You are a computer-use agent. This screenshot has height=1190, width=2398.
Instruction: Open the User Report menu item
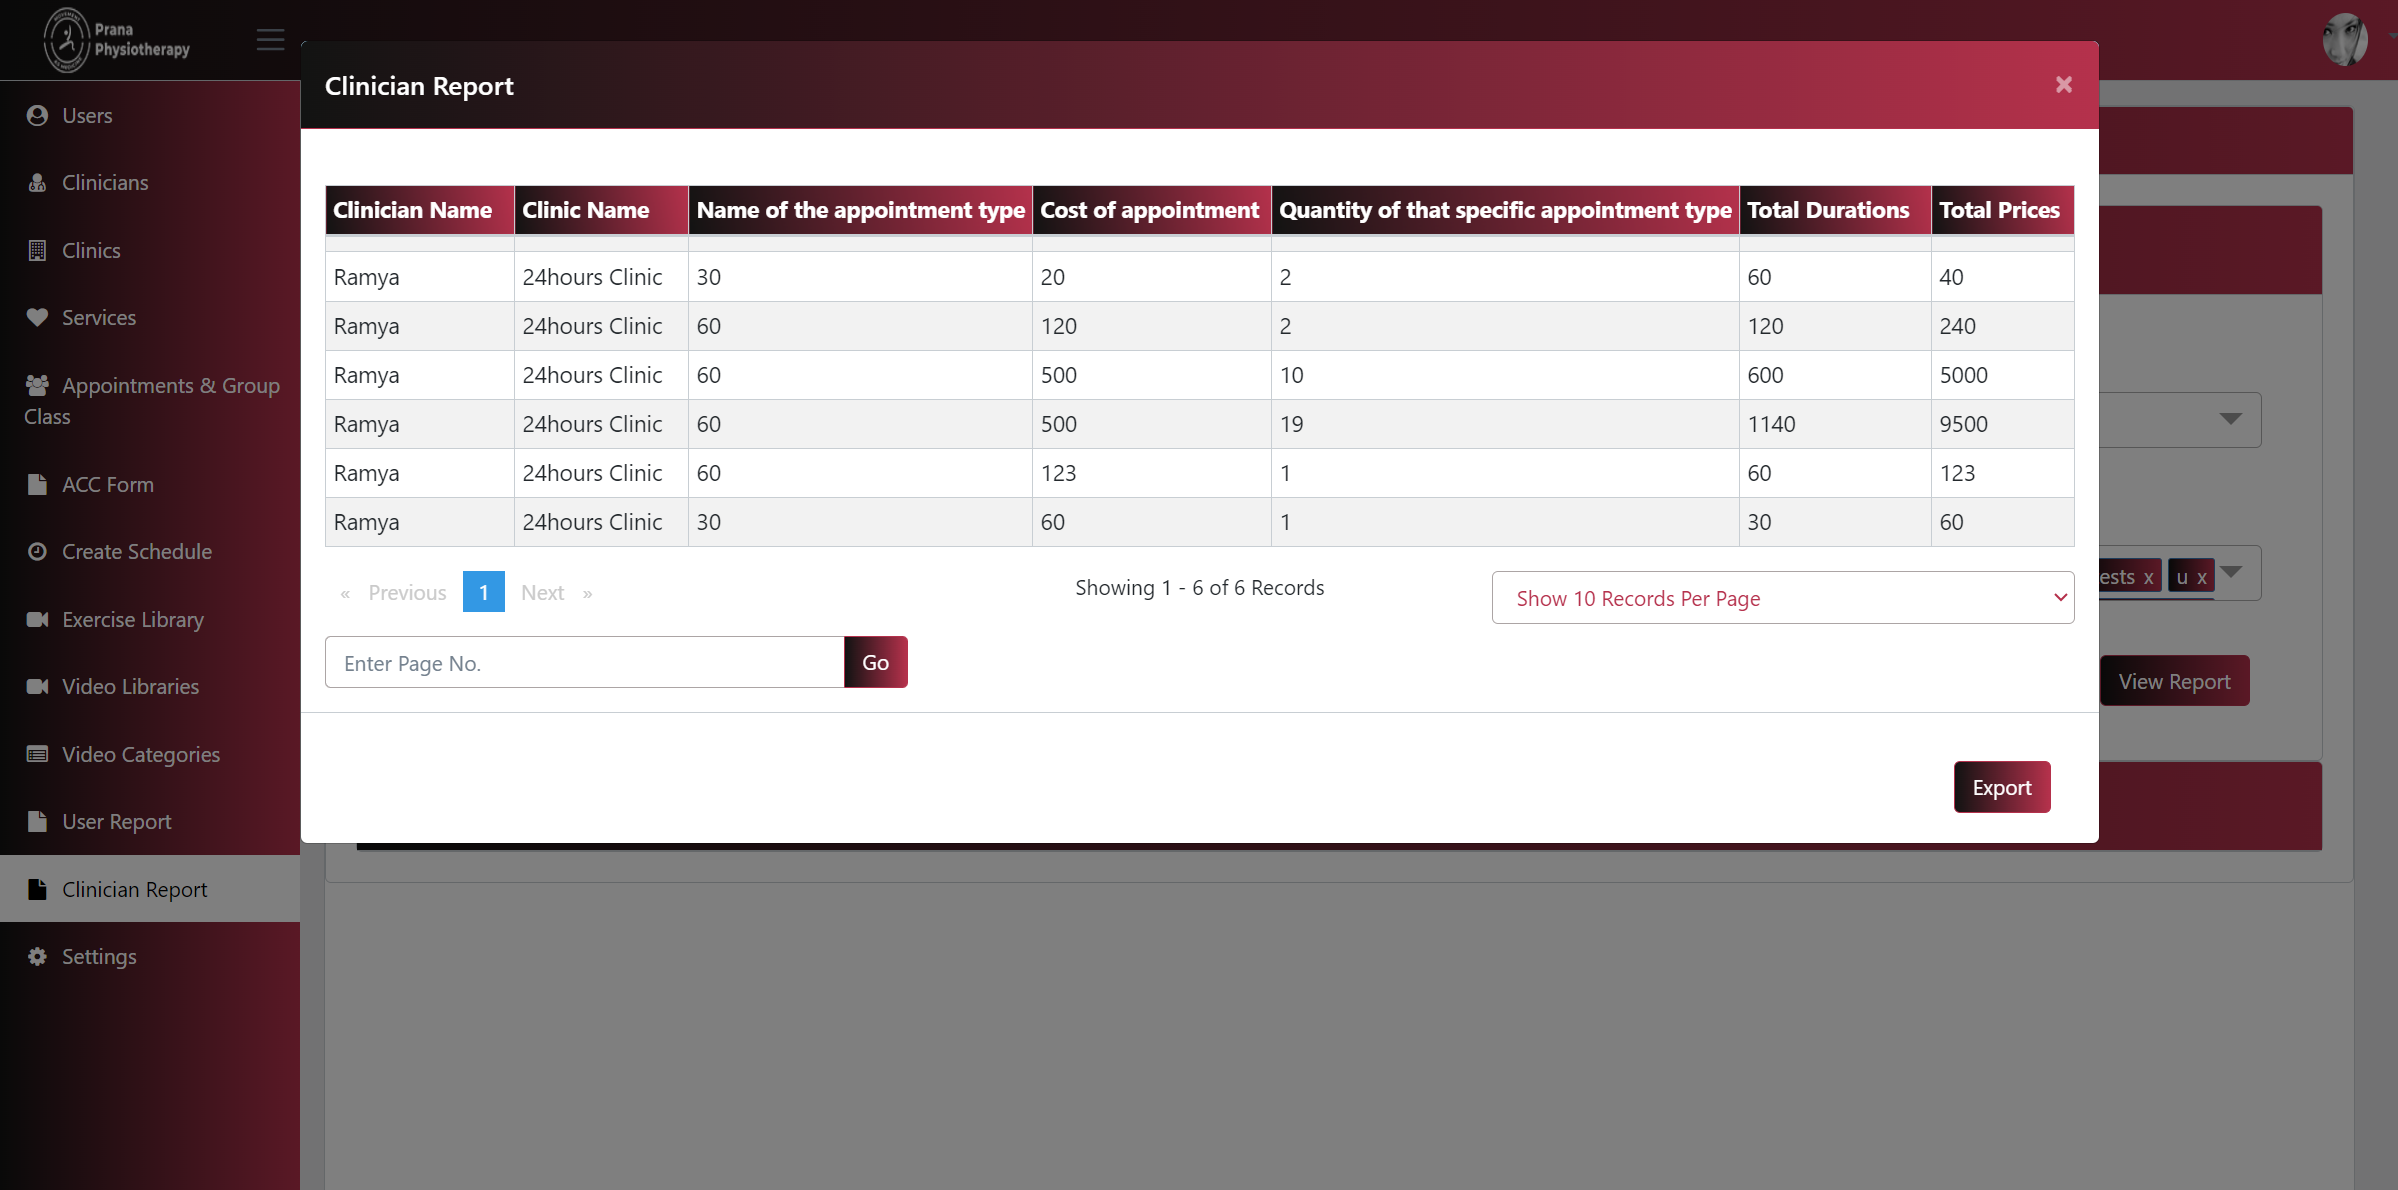pos(116,822)
